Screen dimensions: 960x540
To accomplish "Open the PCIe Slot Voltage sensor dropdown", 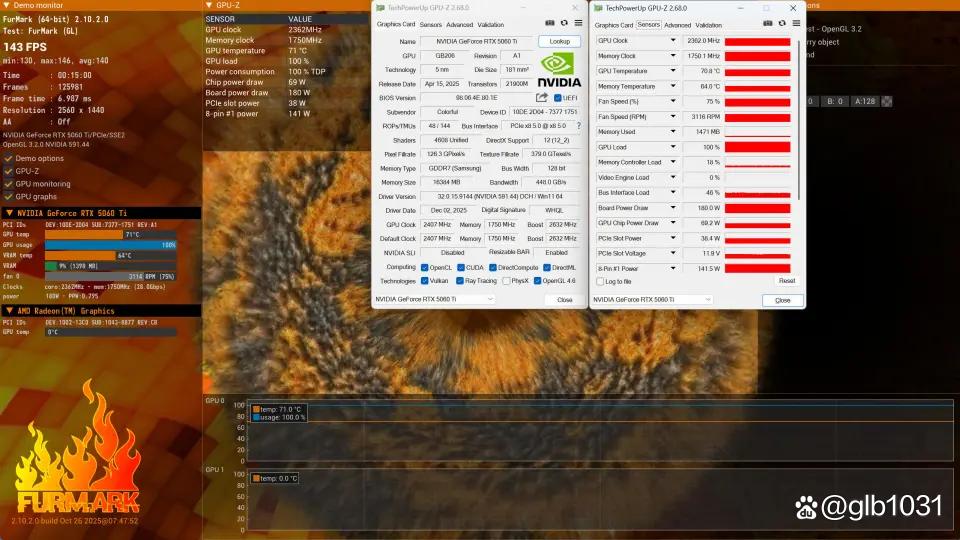I will click(x=673, y=253).
